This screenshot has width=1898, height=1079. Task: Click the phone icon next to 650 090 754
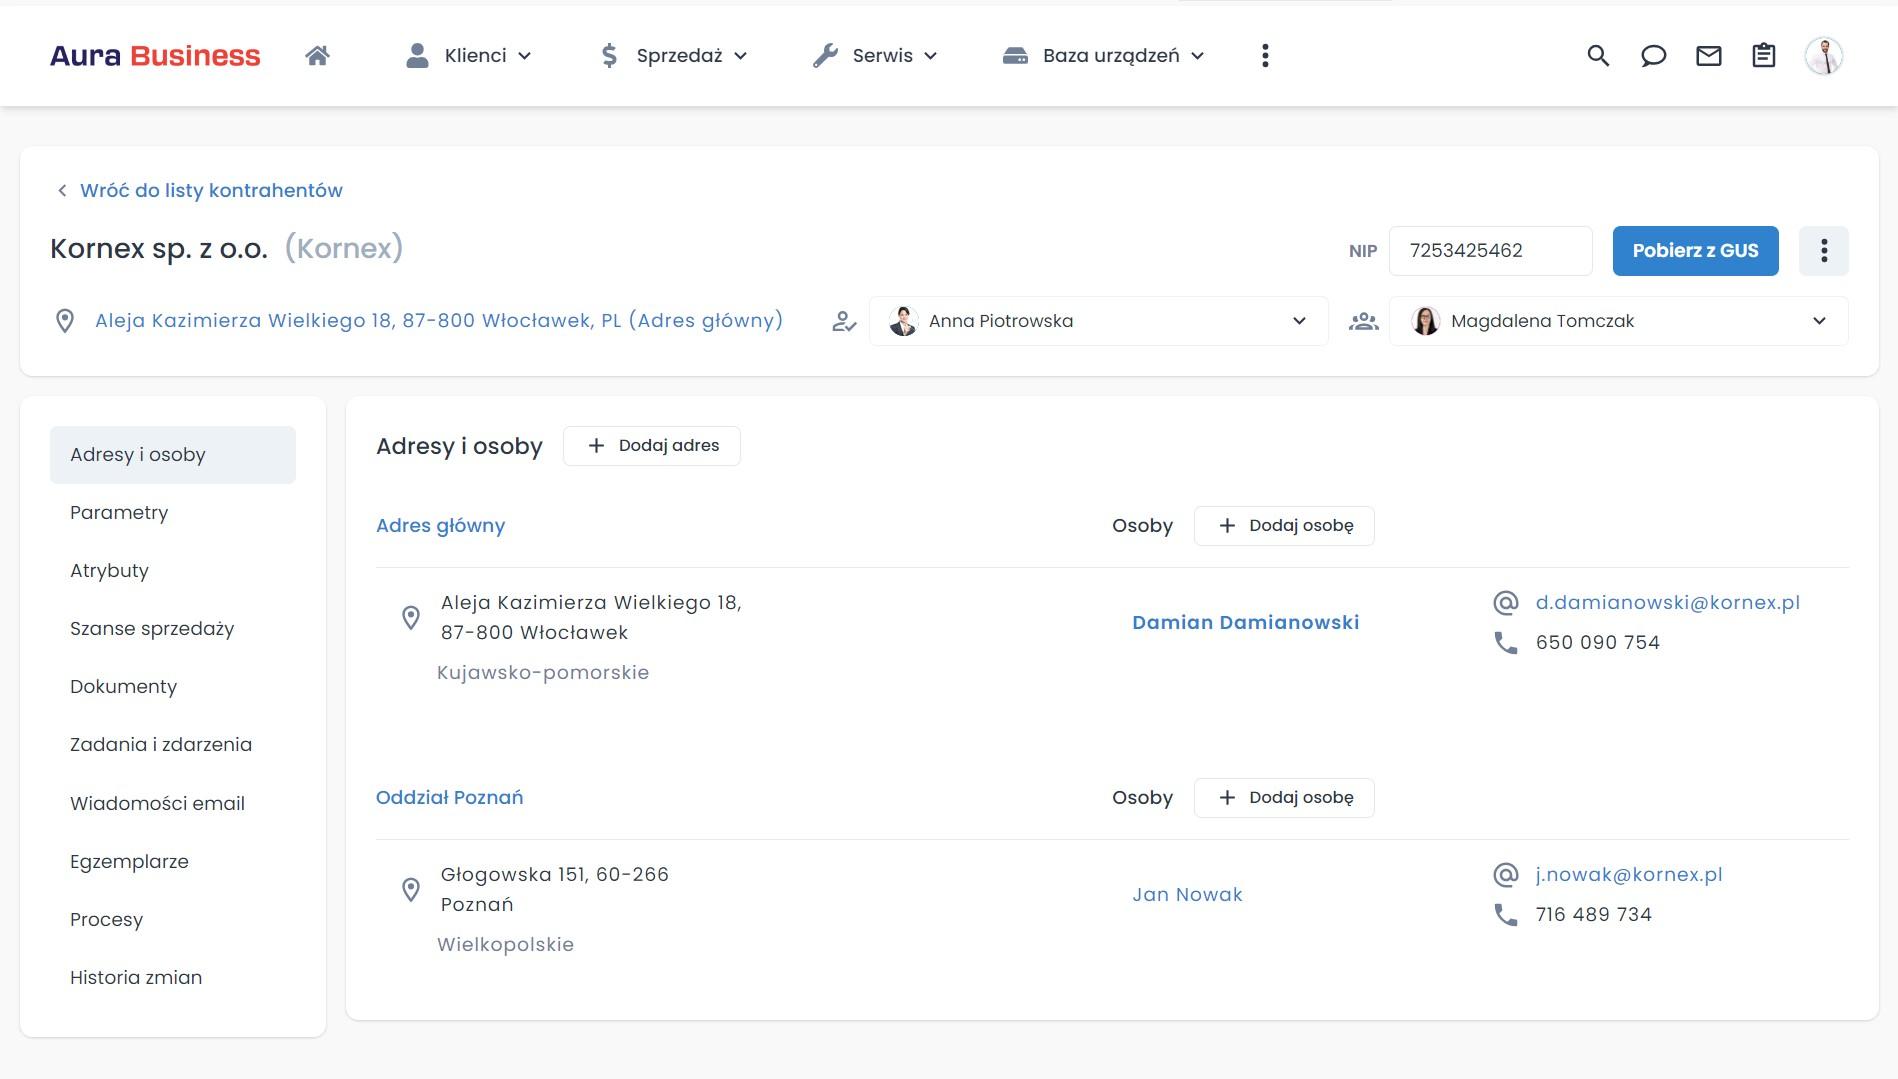tap(1506, 642)
